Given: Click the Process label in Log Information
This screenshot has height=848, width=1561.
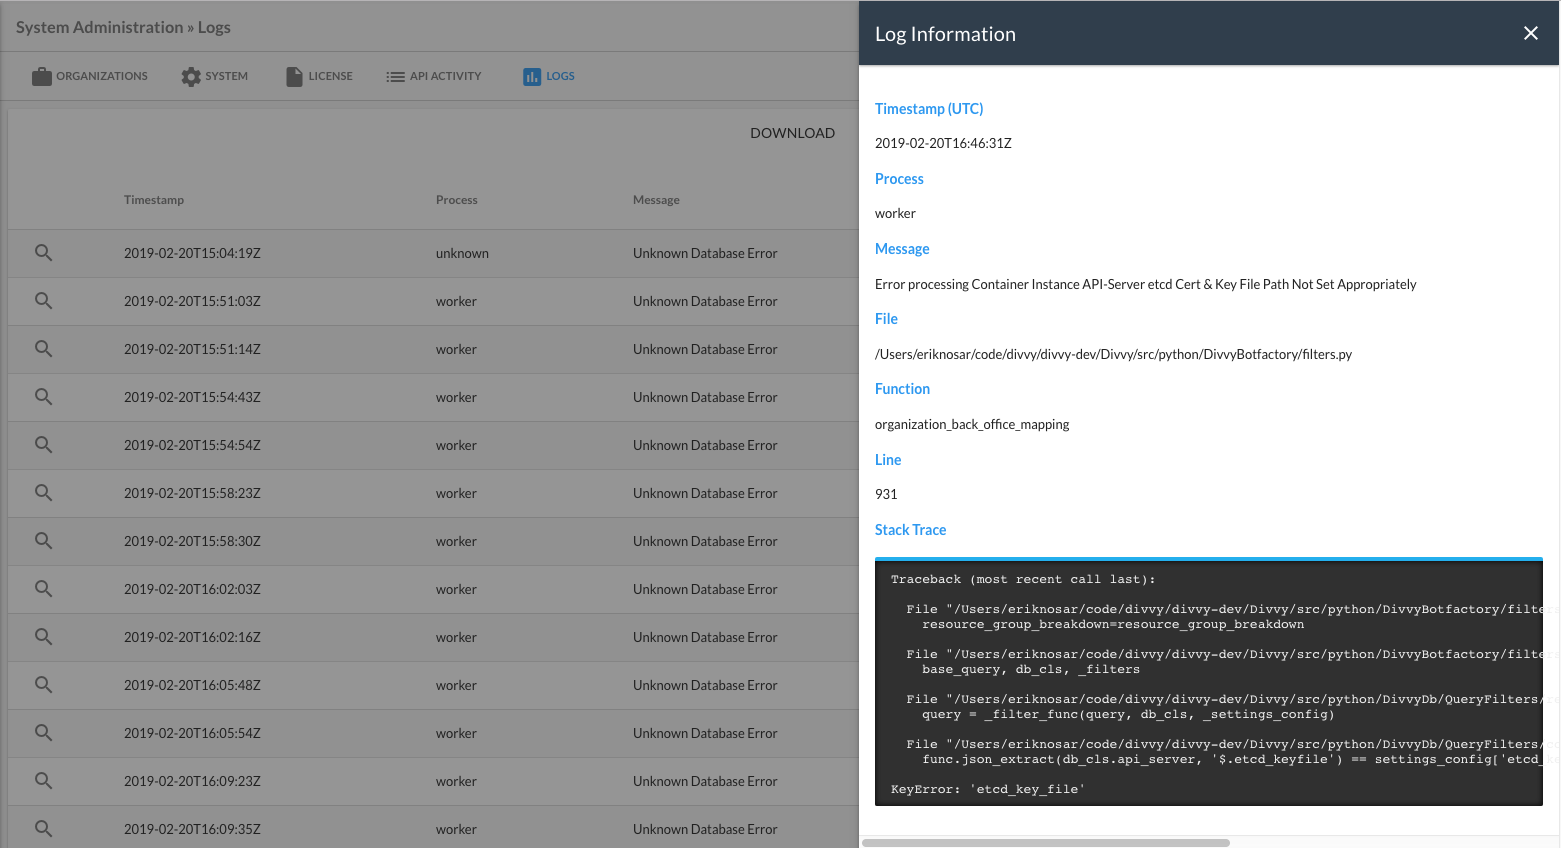Looking at the screenshot, I should [x=899, y=179].
